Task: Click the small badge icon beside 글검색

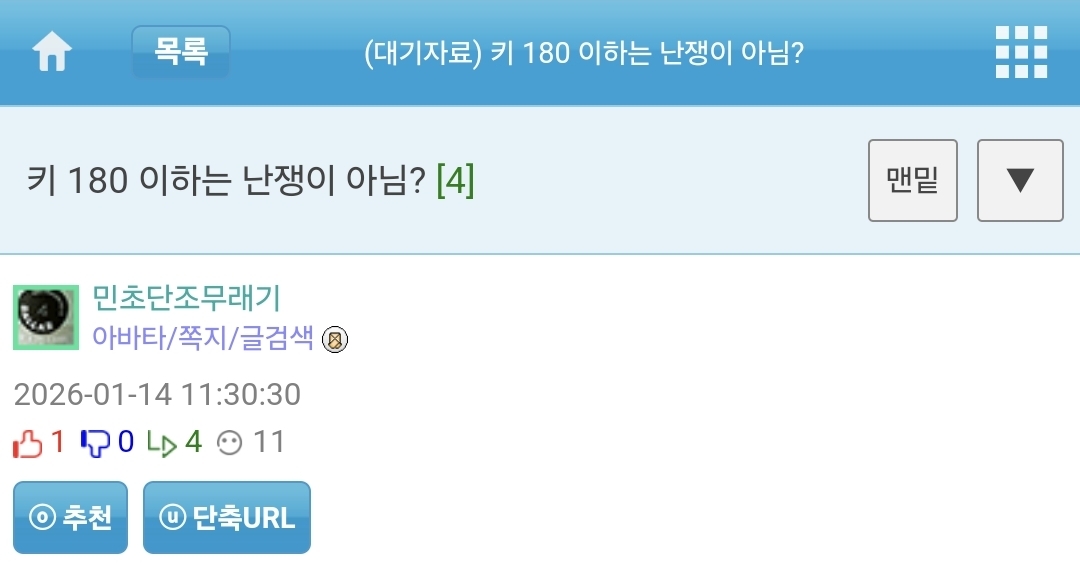Action: (x=336, y=340)
